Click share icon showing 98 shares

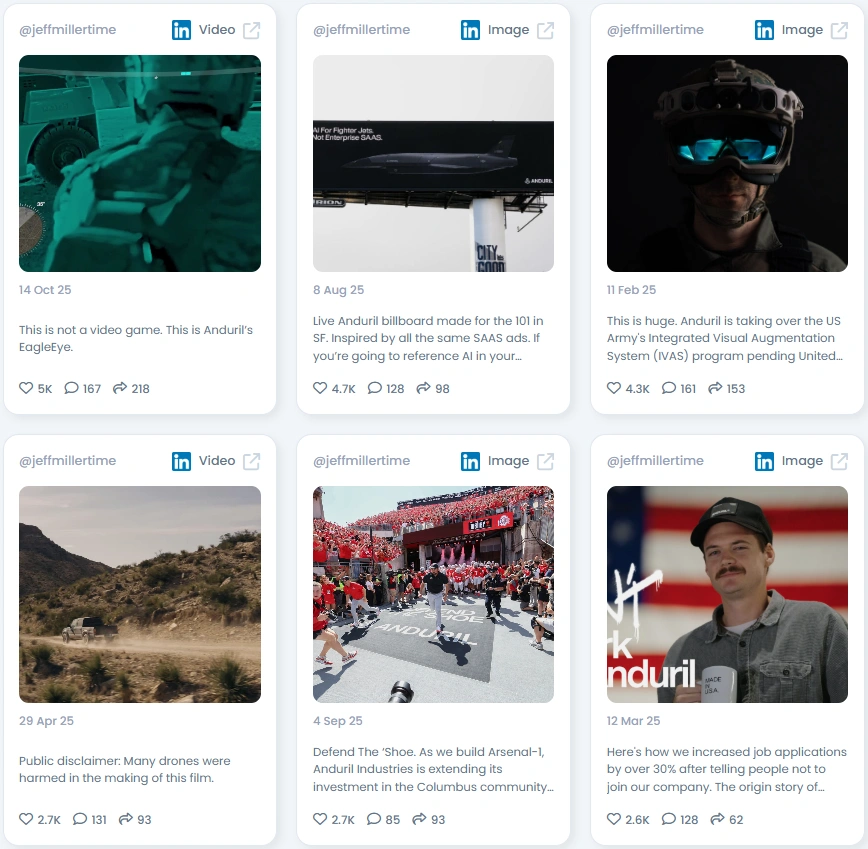pos(423,388)
